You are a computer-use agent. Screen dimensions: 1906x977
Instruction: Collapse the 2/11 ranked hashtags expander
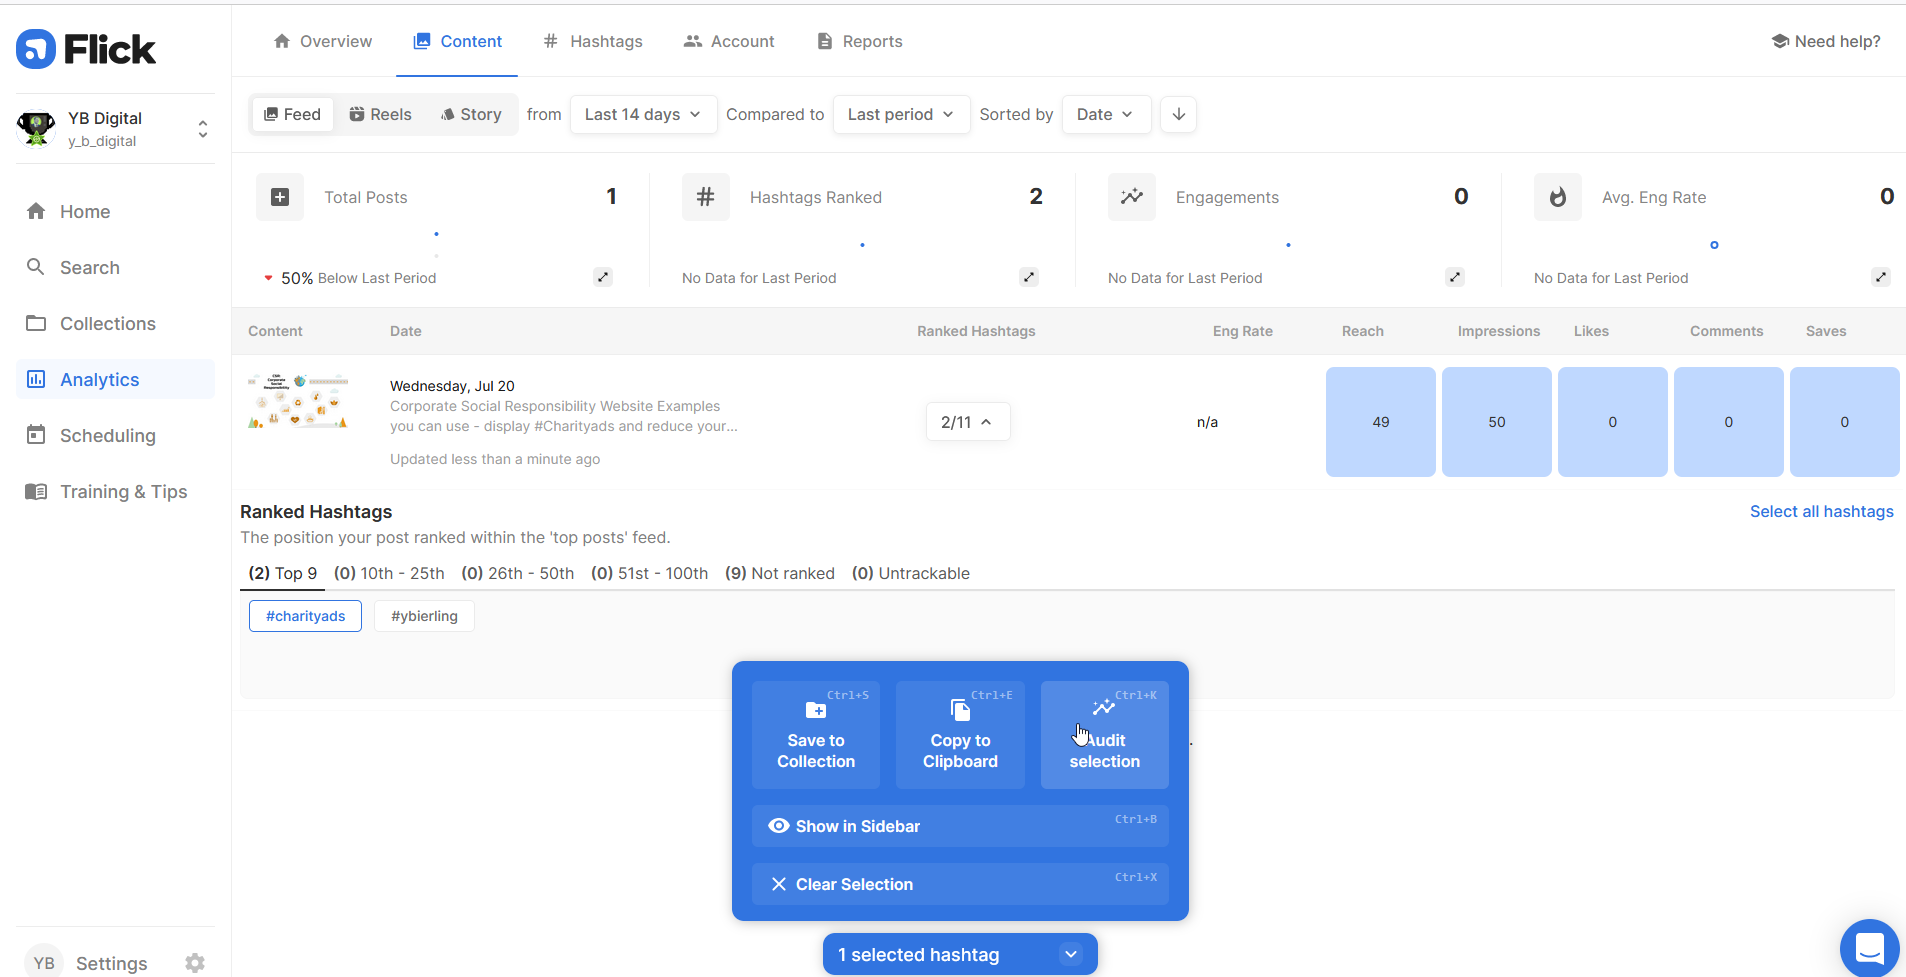[967, 422]
